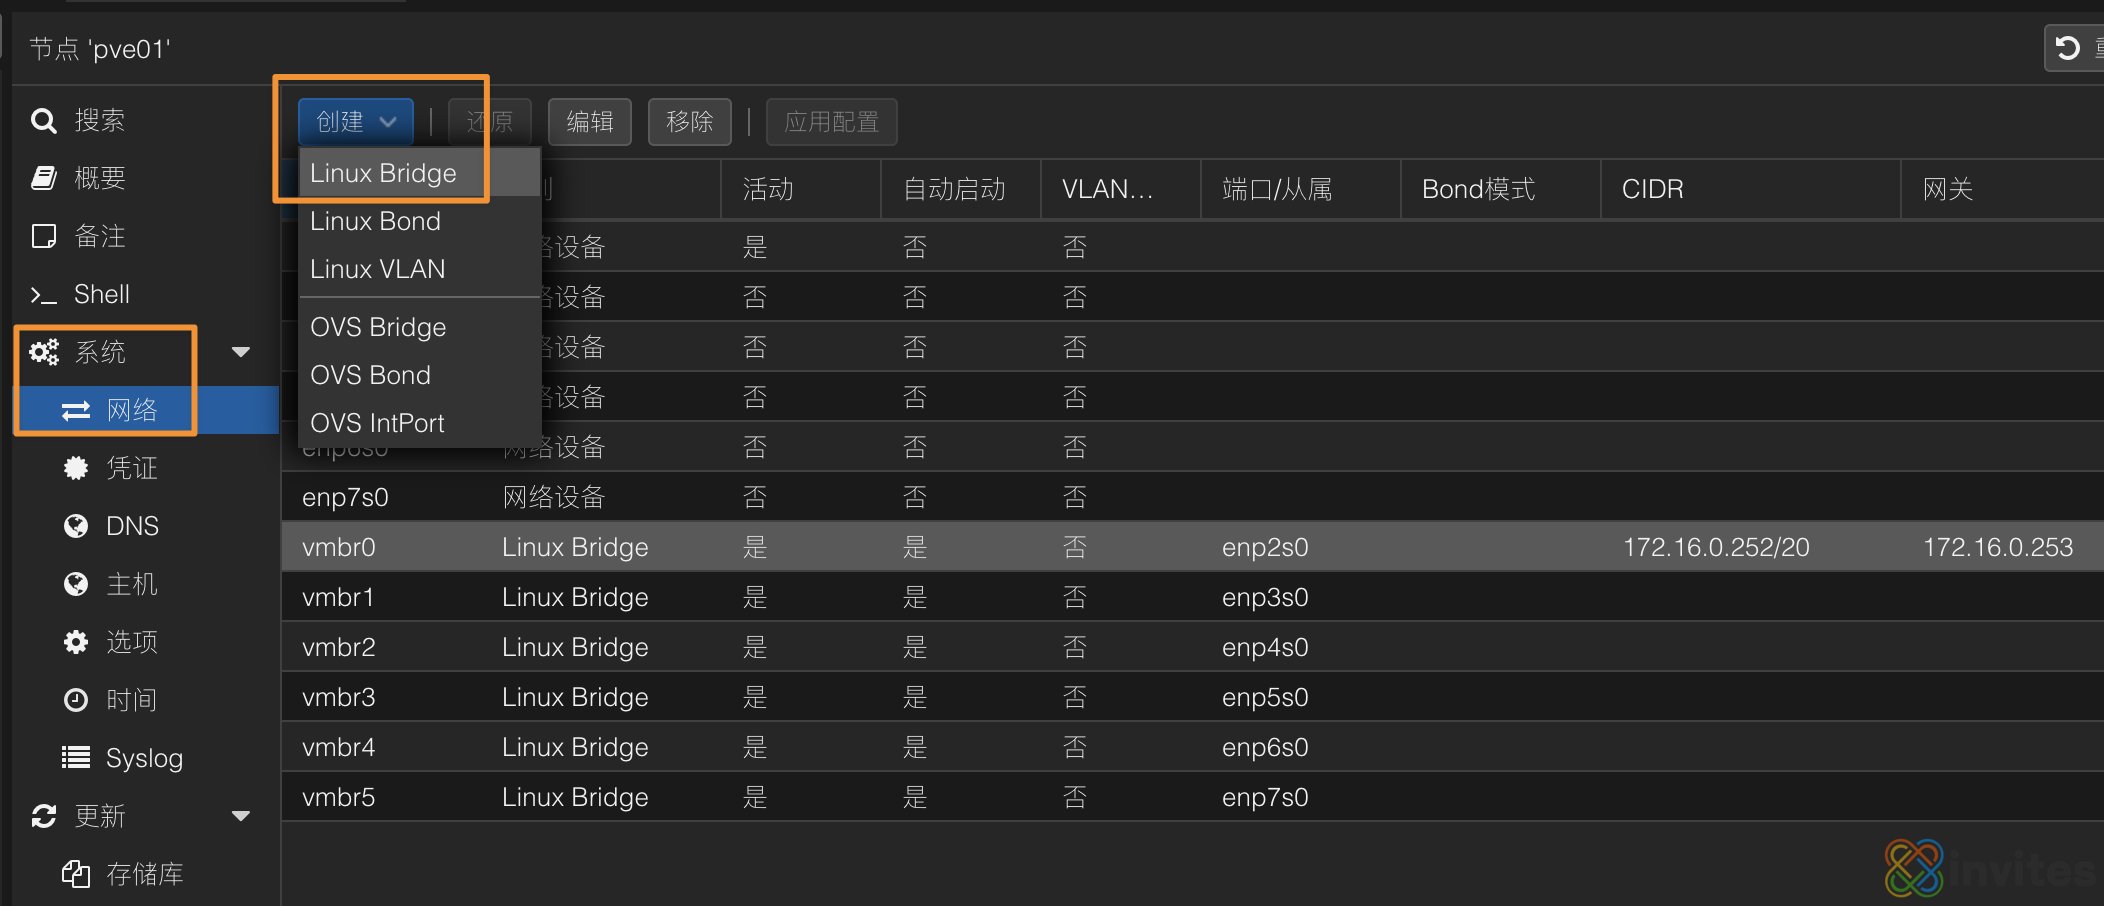Choose Linux Bridge from the create menu
2104x906 pixels.
click(383, 173)
